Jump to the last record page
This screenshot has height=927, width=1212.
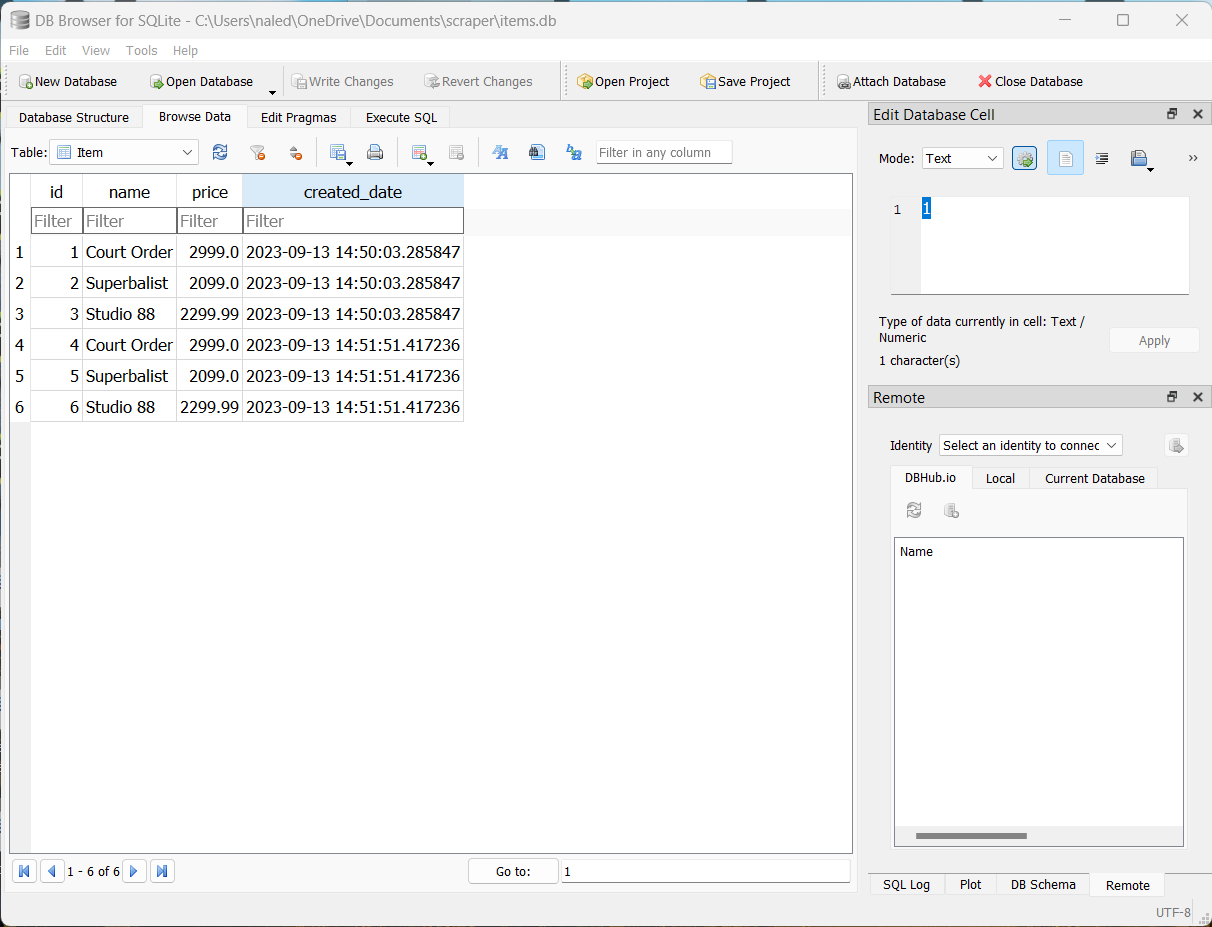162,871
